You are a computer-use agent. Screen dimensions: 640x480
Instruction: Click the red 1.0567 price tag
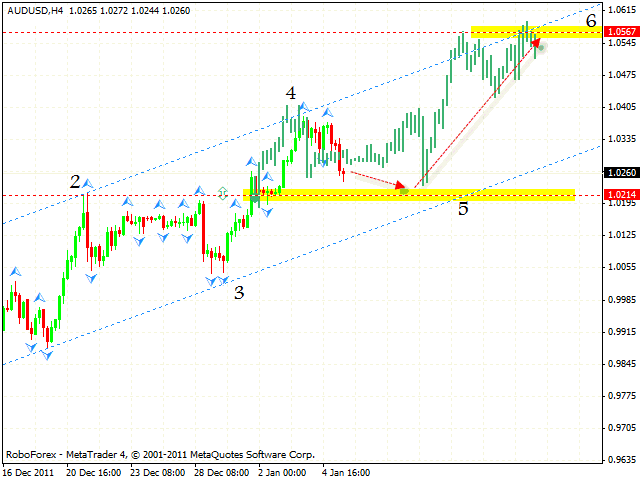point(620,32)
